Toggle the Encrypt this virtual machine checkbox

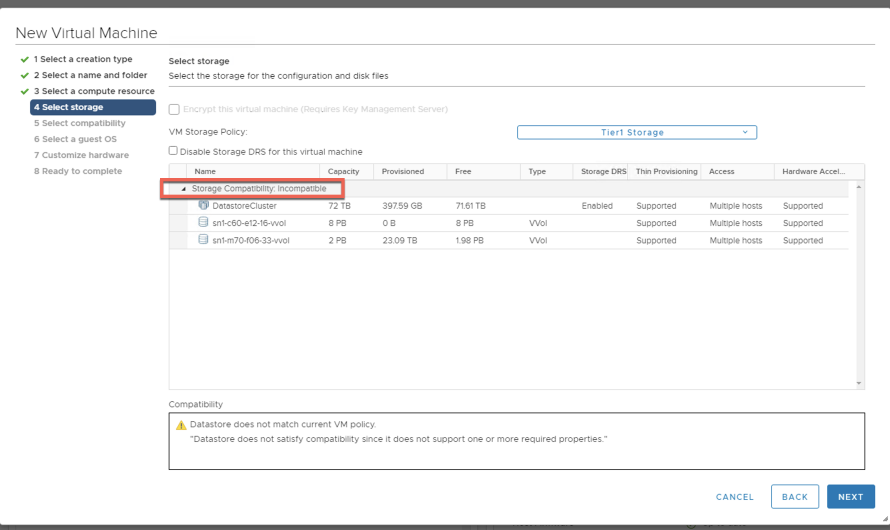(x=174, y=109)
